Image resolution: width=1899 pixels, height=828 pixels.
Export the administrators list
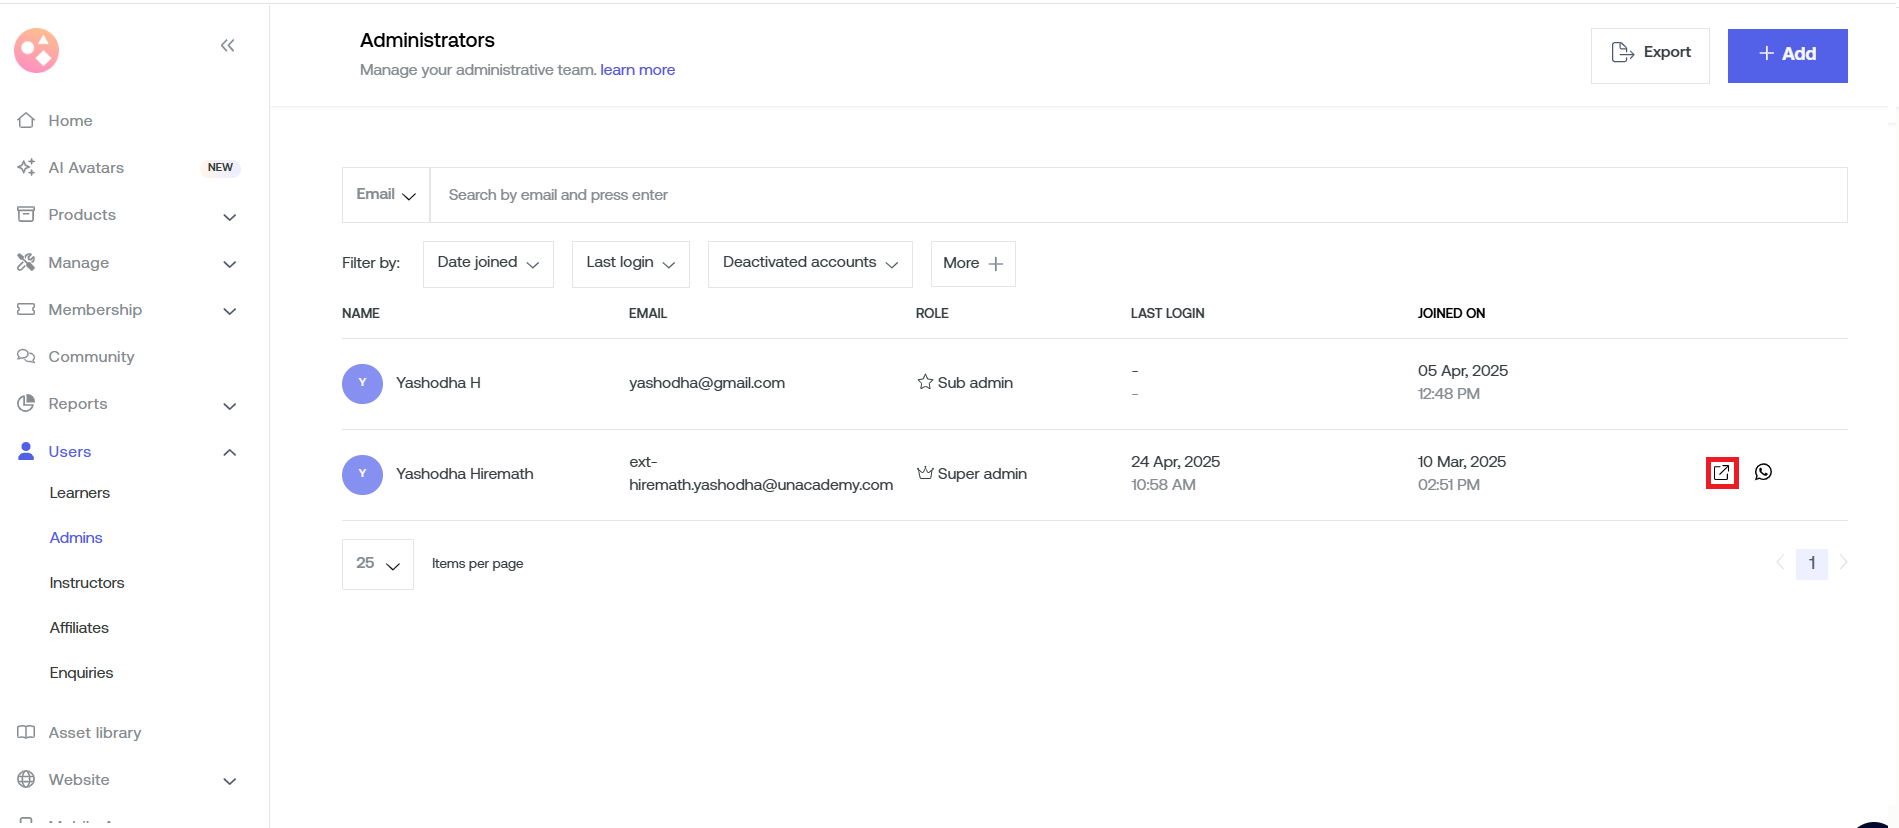pos(1650,54)
